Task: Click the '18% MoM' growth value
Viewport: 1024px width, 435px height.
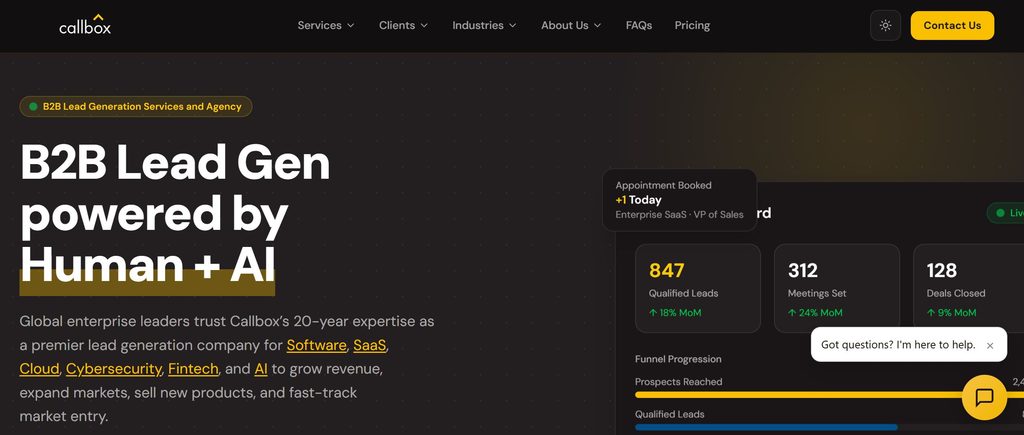Action: point(675,313)
